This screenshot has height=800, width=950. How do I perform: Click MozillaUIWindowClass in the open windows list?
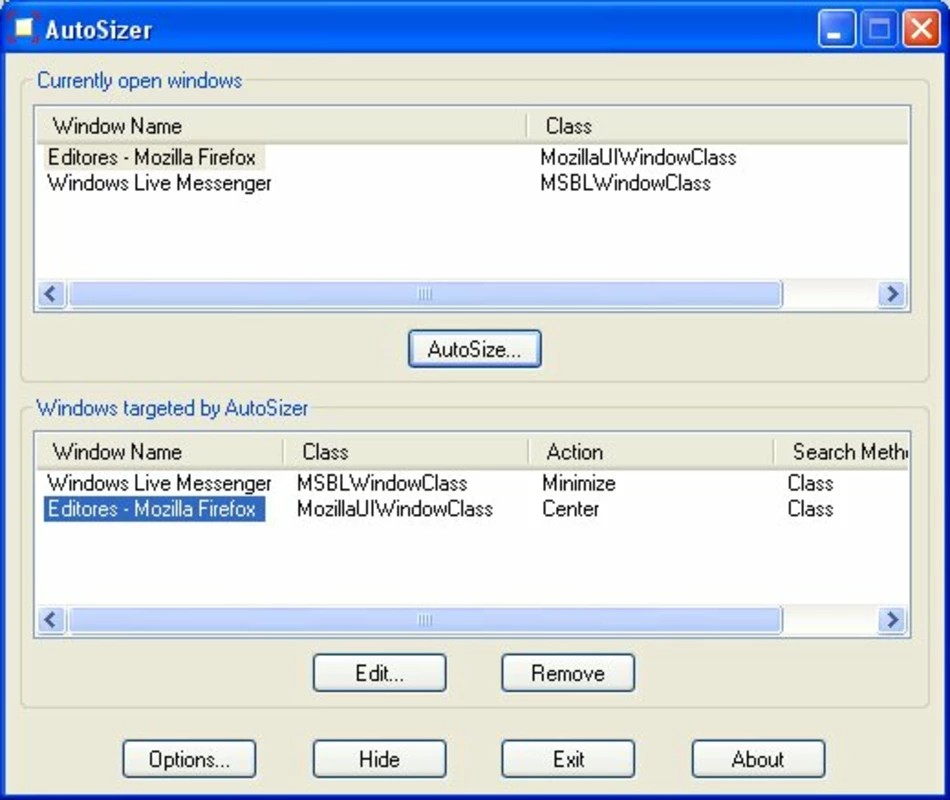tap(638, 158)
